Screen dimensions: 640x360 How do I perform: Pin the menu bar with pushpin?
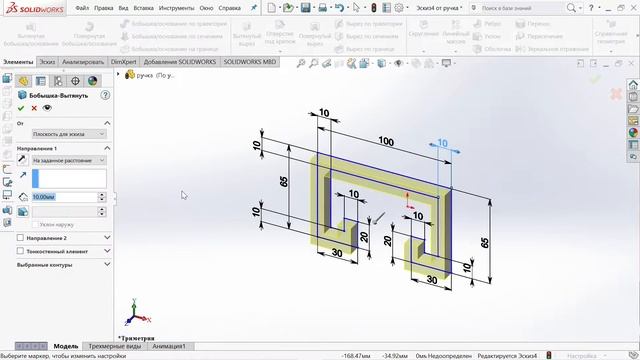click(x=254, y=8)
